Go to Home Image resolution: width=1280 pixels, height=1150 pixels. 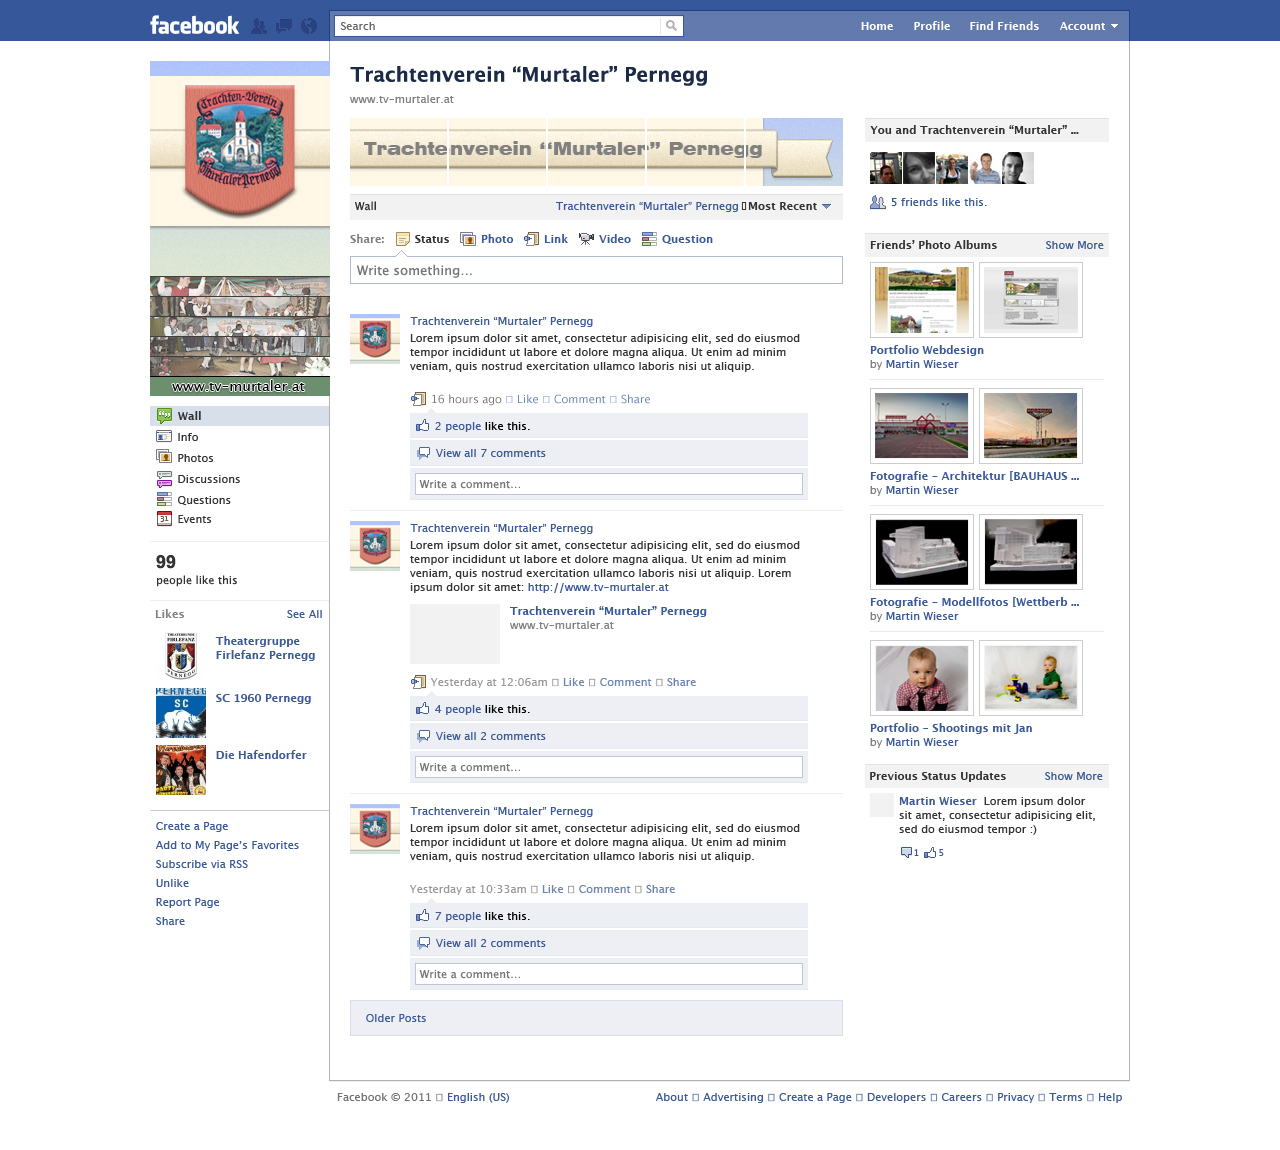tap(877, 26)
